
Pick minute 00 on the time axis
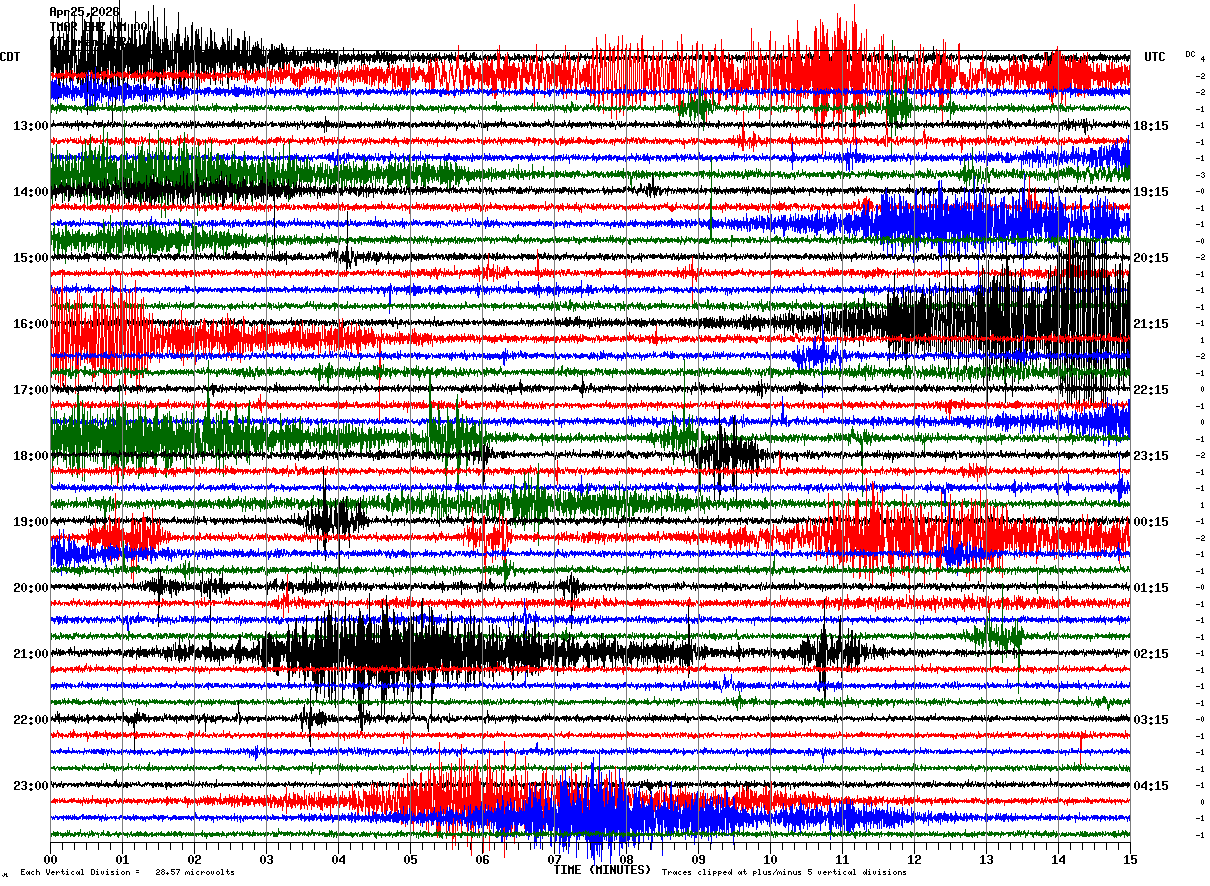(50, 859)
